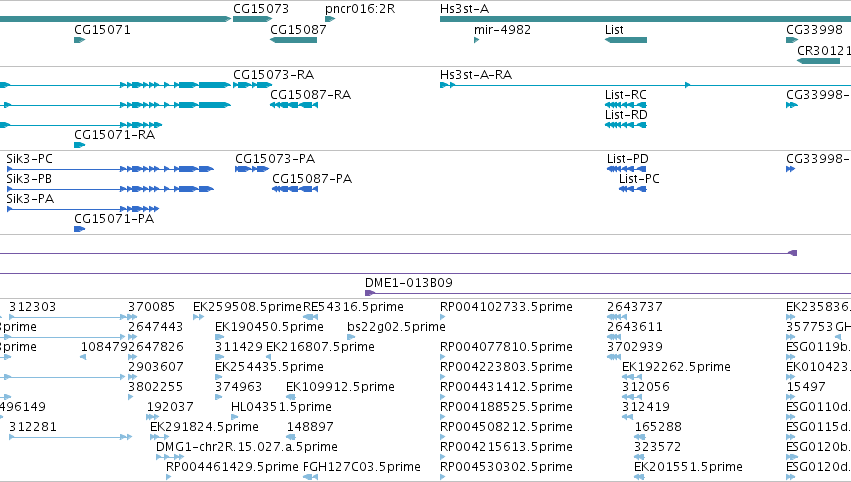Select the CG15073-RA transcript glyph
The width and height of the screenshot is (851, 482).
(252, 85)
